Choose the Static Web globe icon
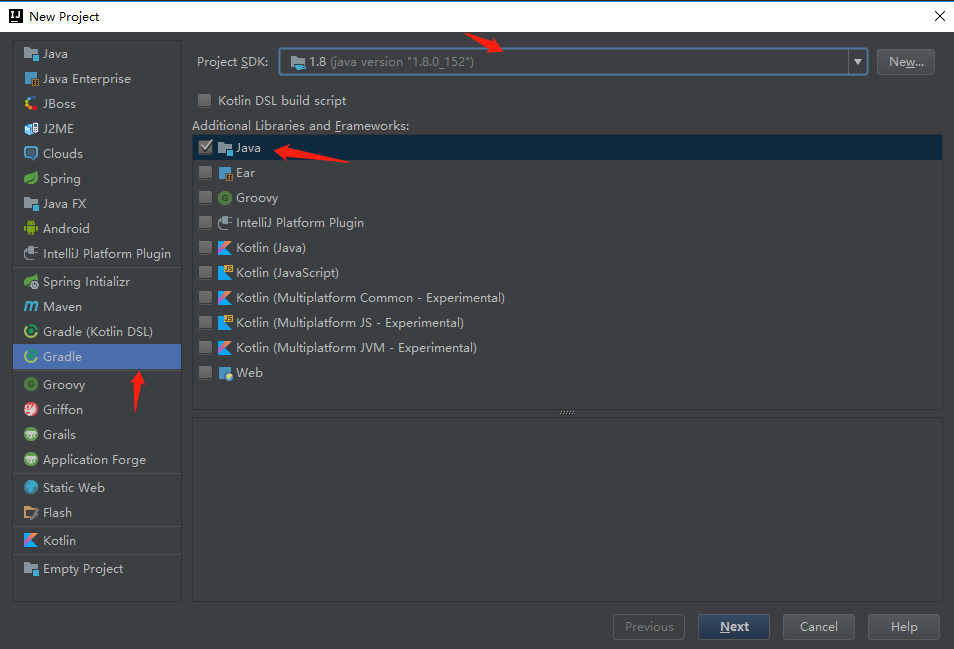954x649 pixels. [x=31, y=487]
